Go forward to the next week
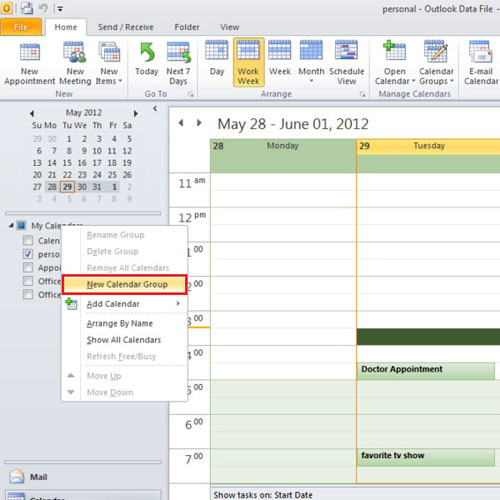This screenshot has height=500, width=500. pyautogui.click(x=199, y=123)
